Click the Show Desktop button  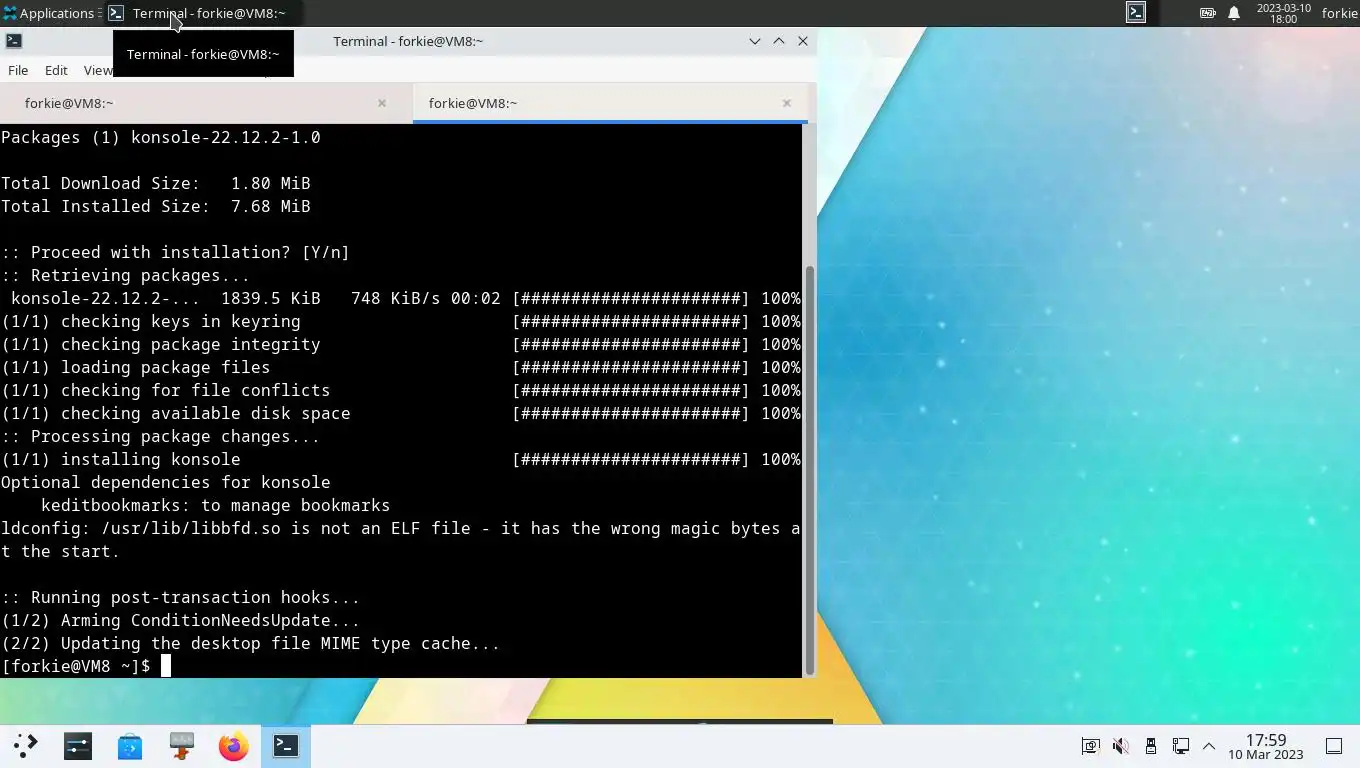(1334, 746)
